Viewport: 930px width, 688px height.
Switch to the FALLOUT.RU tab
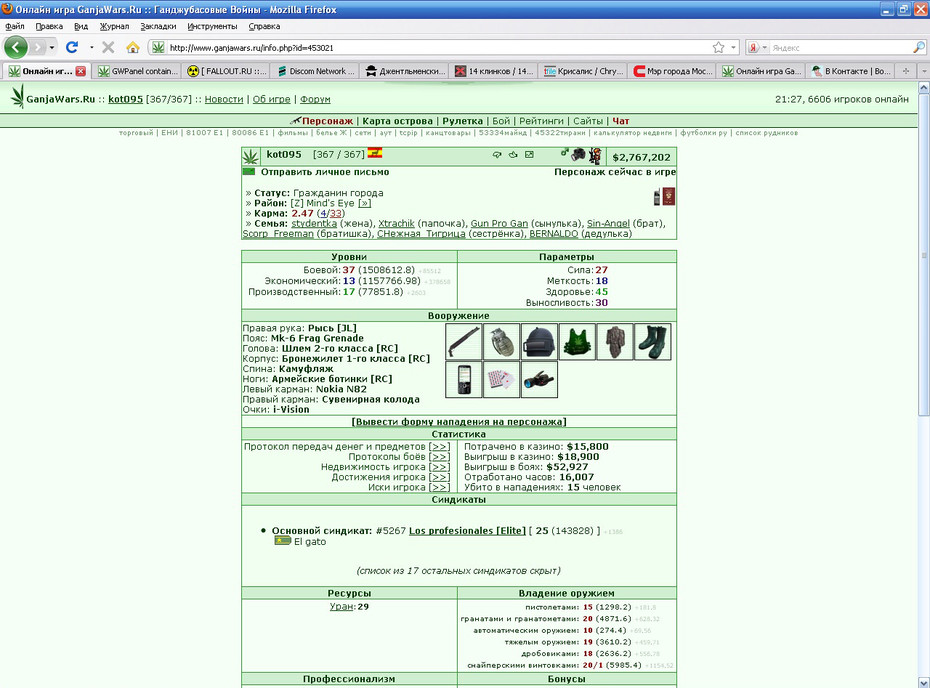[x=227, y=71]
